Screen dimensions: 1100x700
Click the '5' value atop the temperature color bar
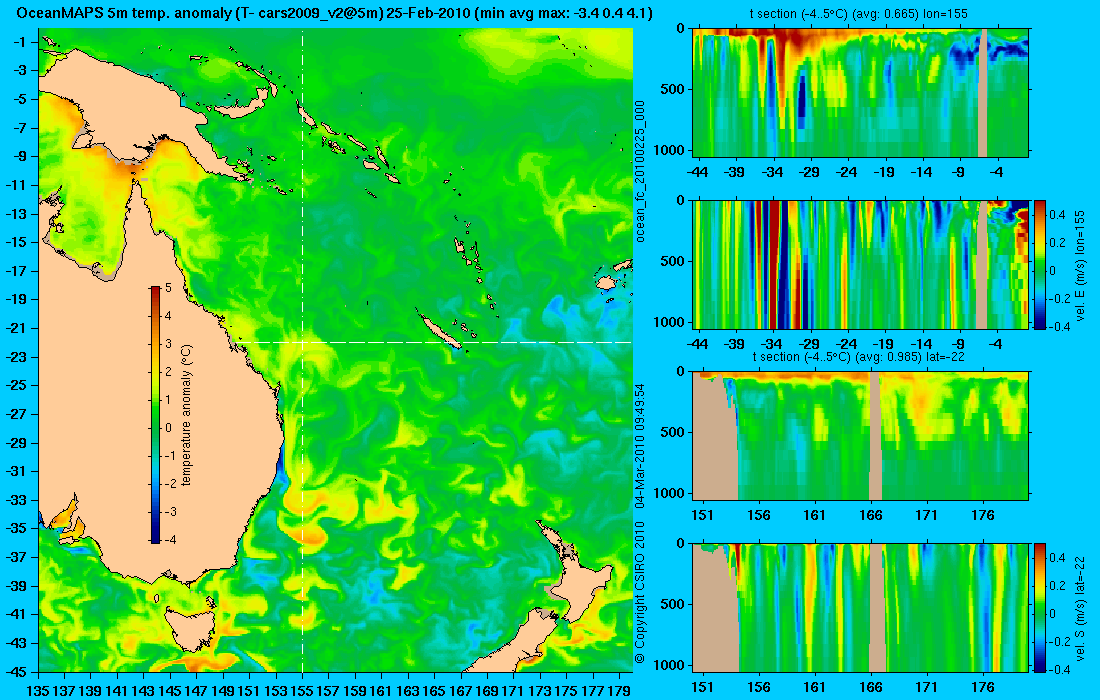pyautogui.click(x=168, y=288)
